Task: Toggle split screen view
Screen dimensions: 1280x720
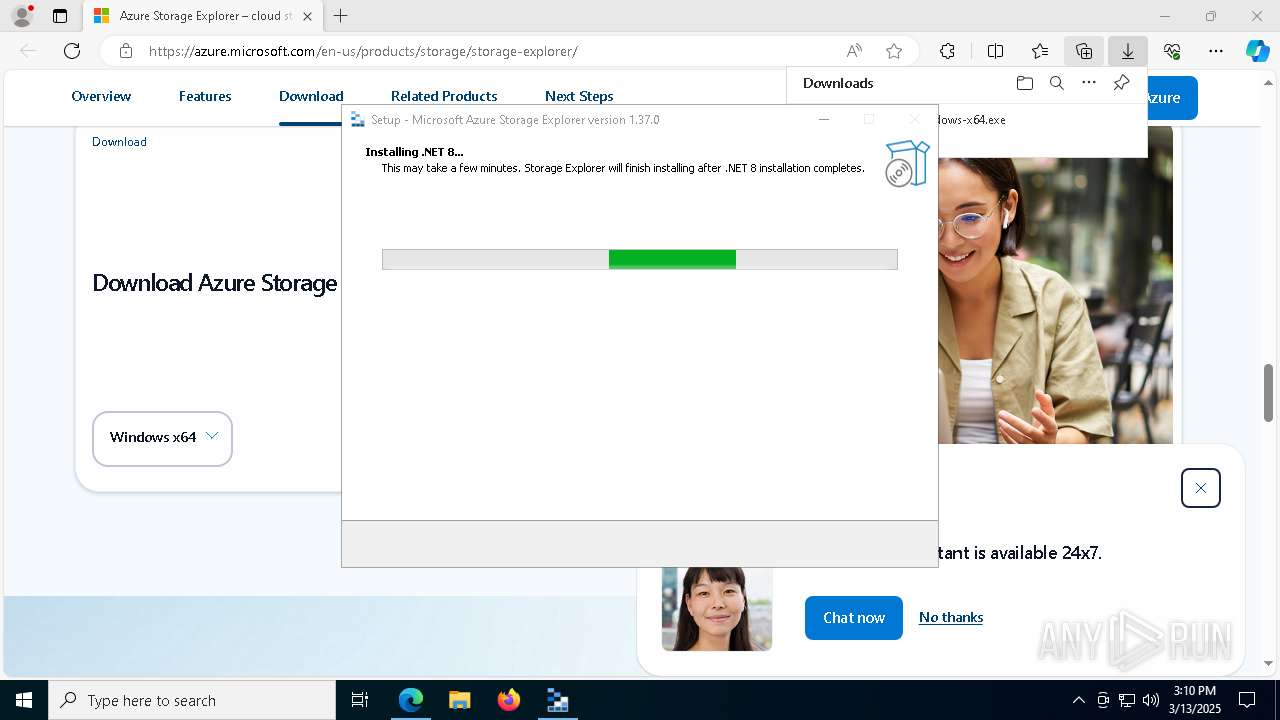Action: 995,51
